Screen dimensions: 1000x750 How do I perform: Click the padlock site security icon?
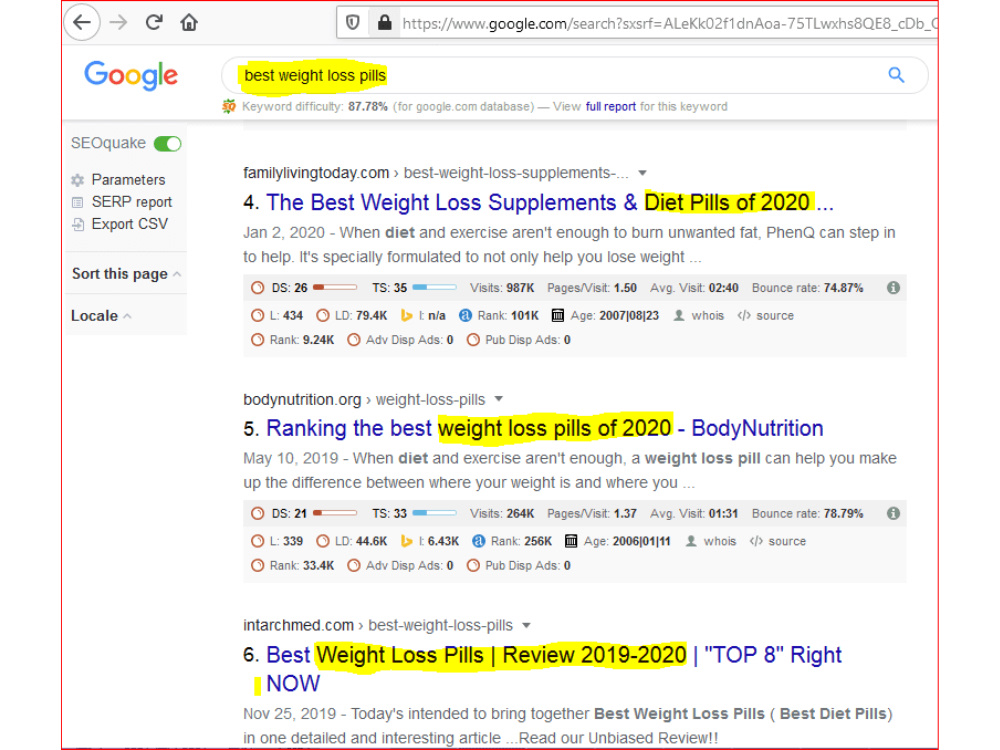click(x=385, y=24)
